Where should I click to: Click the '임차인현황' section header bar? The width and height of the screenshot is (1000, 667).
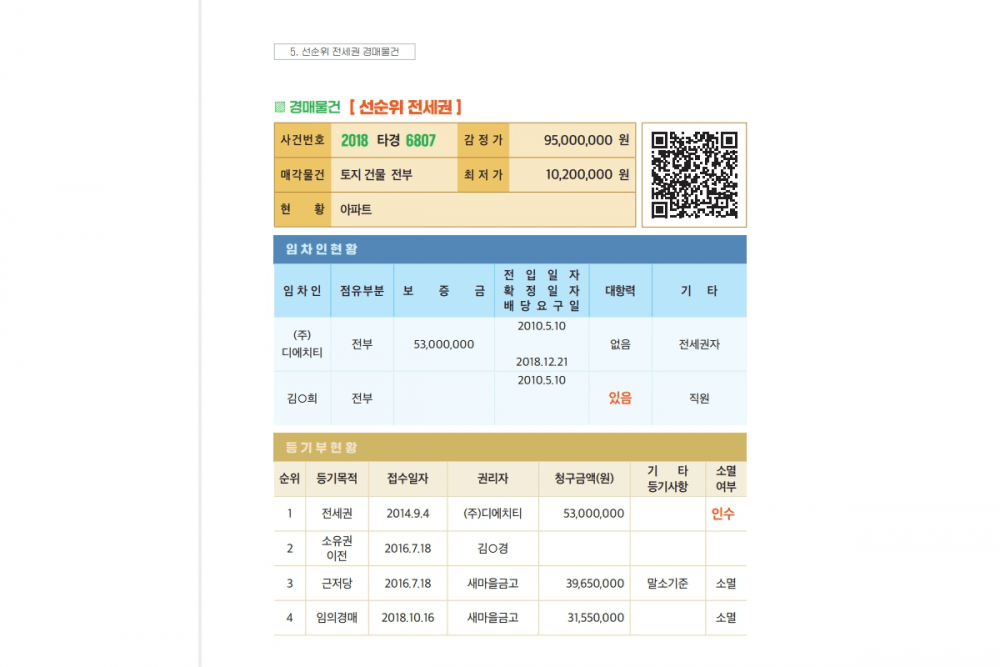(509, 249)
